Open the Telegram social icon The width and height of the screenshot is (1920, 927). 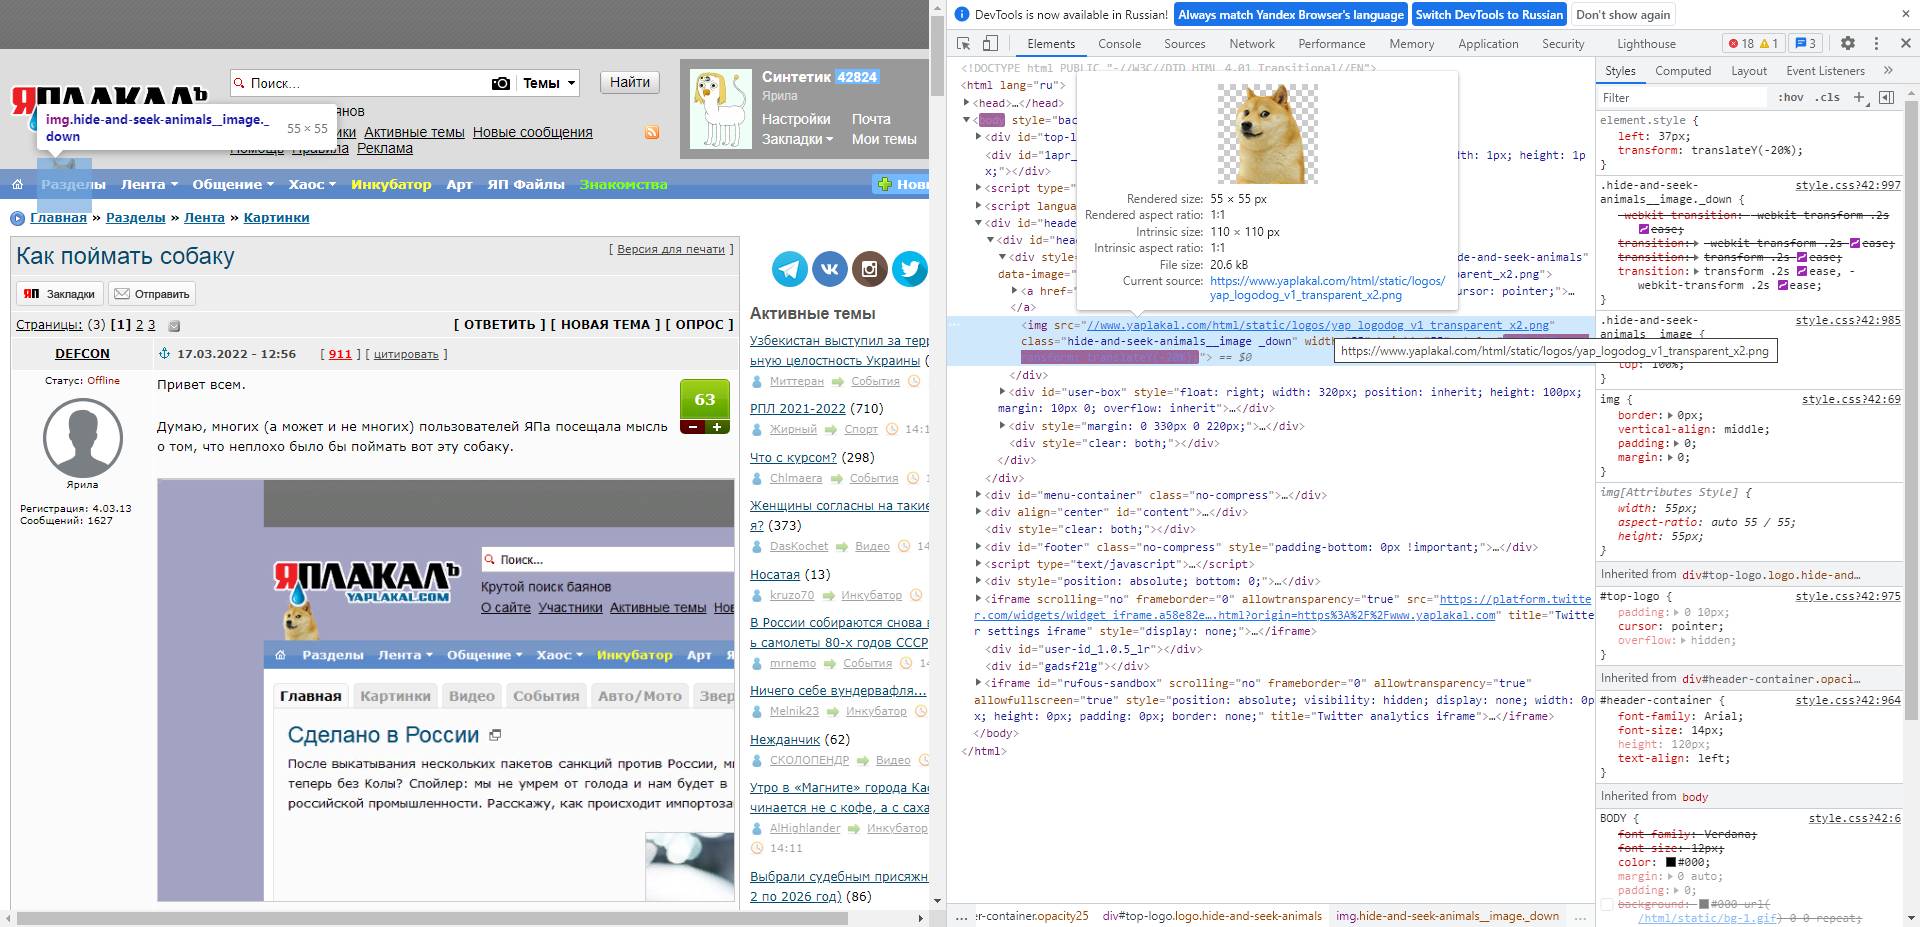pos(789,269)
